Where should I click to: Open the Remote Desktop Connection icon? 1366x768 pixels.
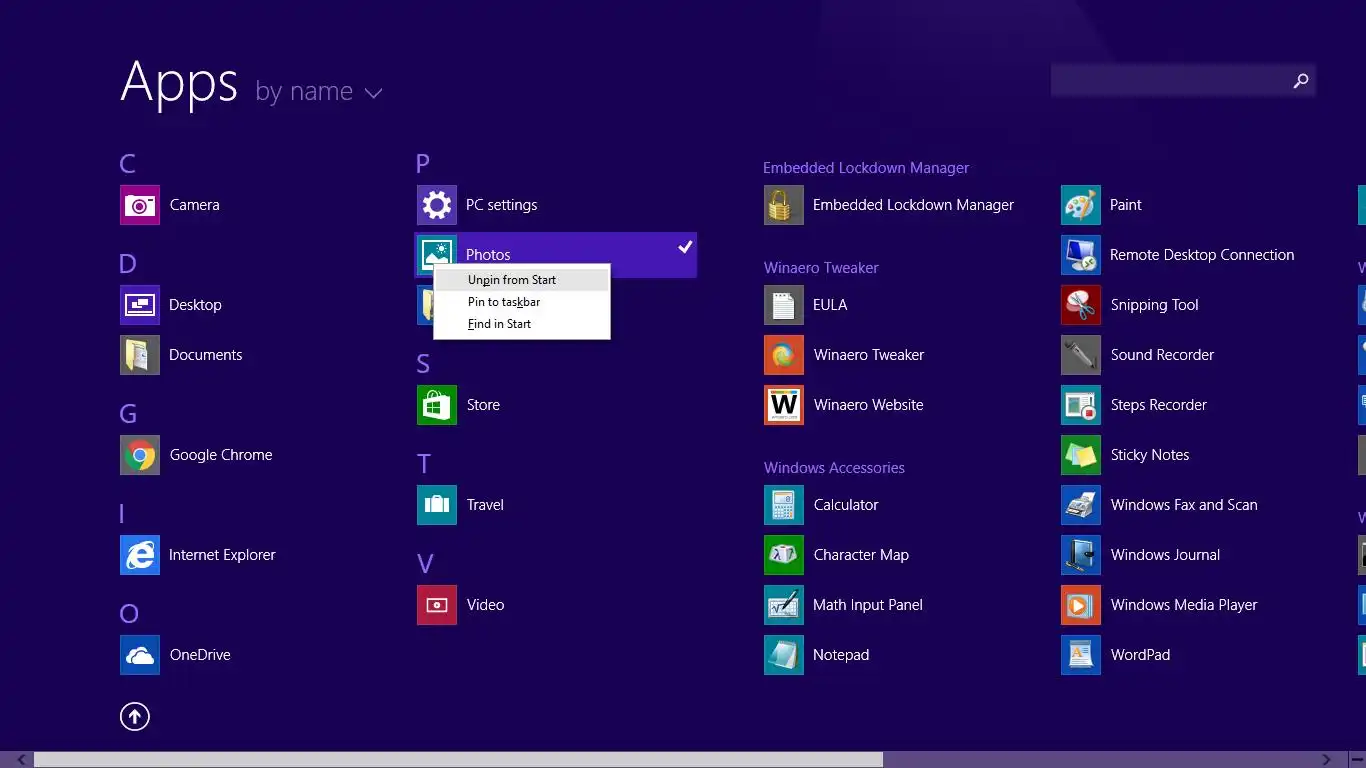1081,255
